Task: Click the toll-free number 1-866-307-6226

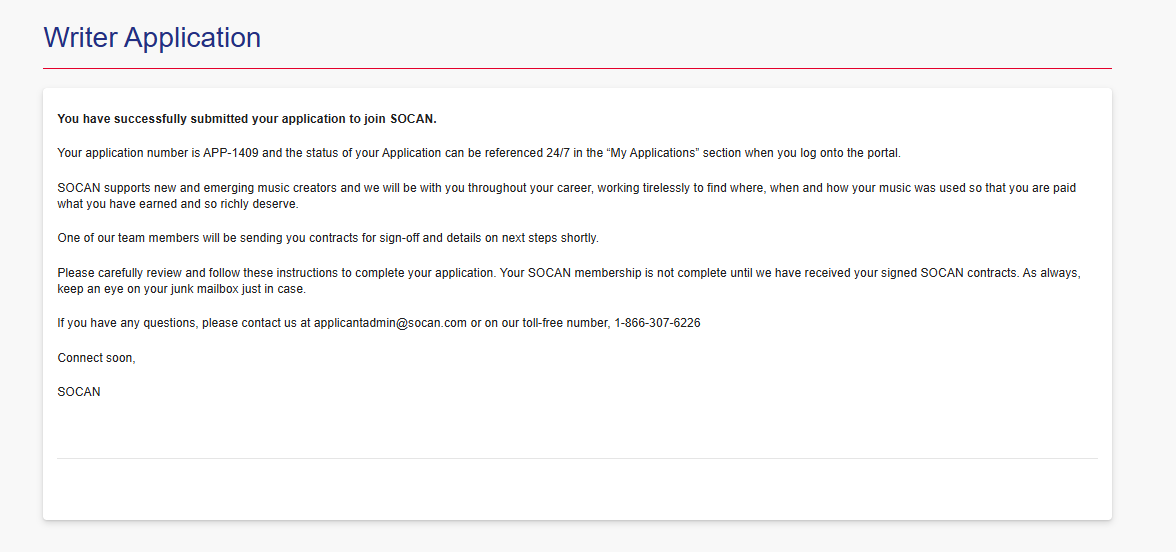Action: pos(657,323)
